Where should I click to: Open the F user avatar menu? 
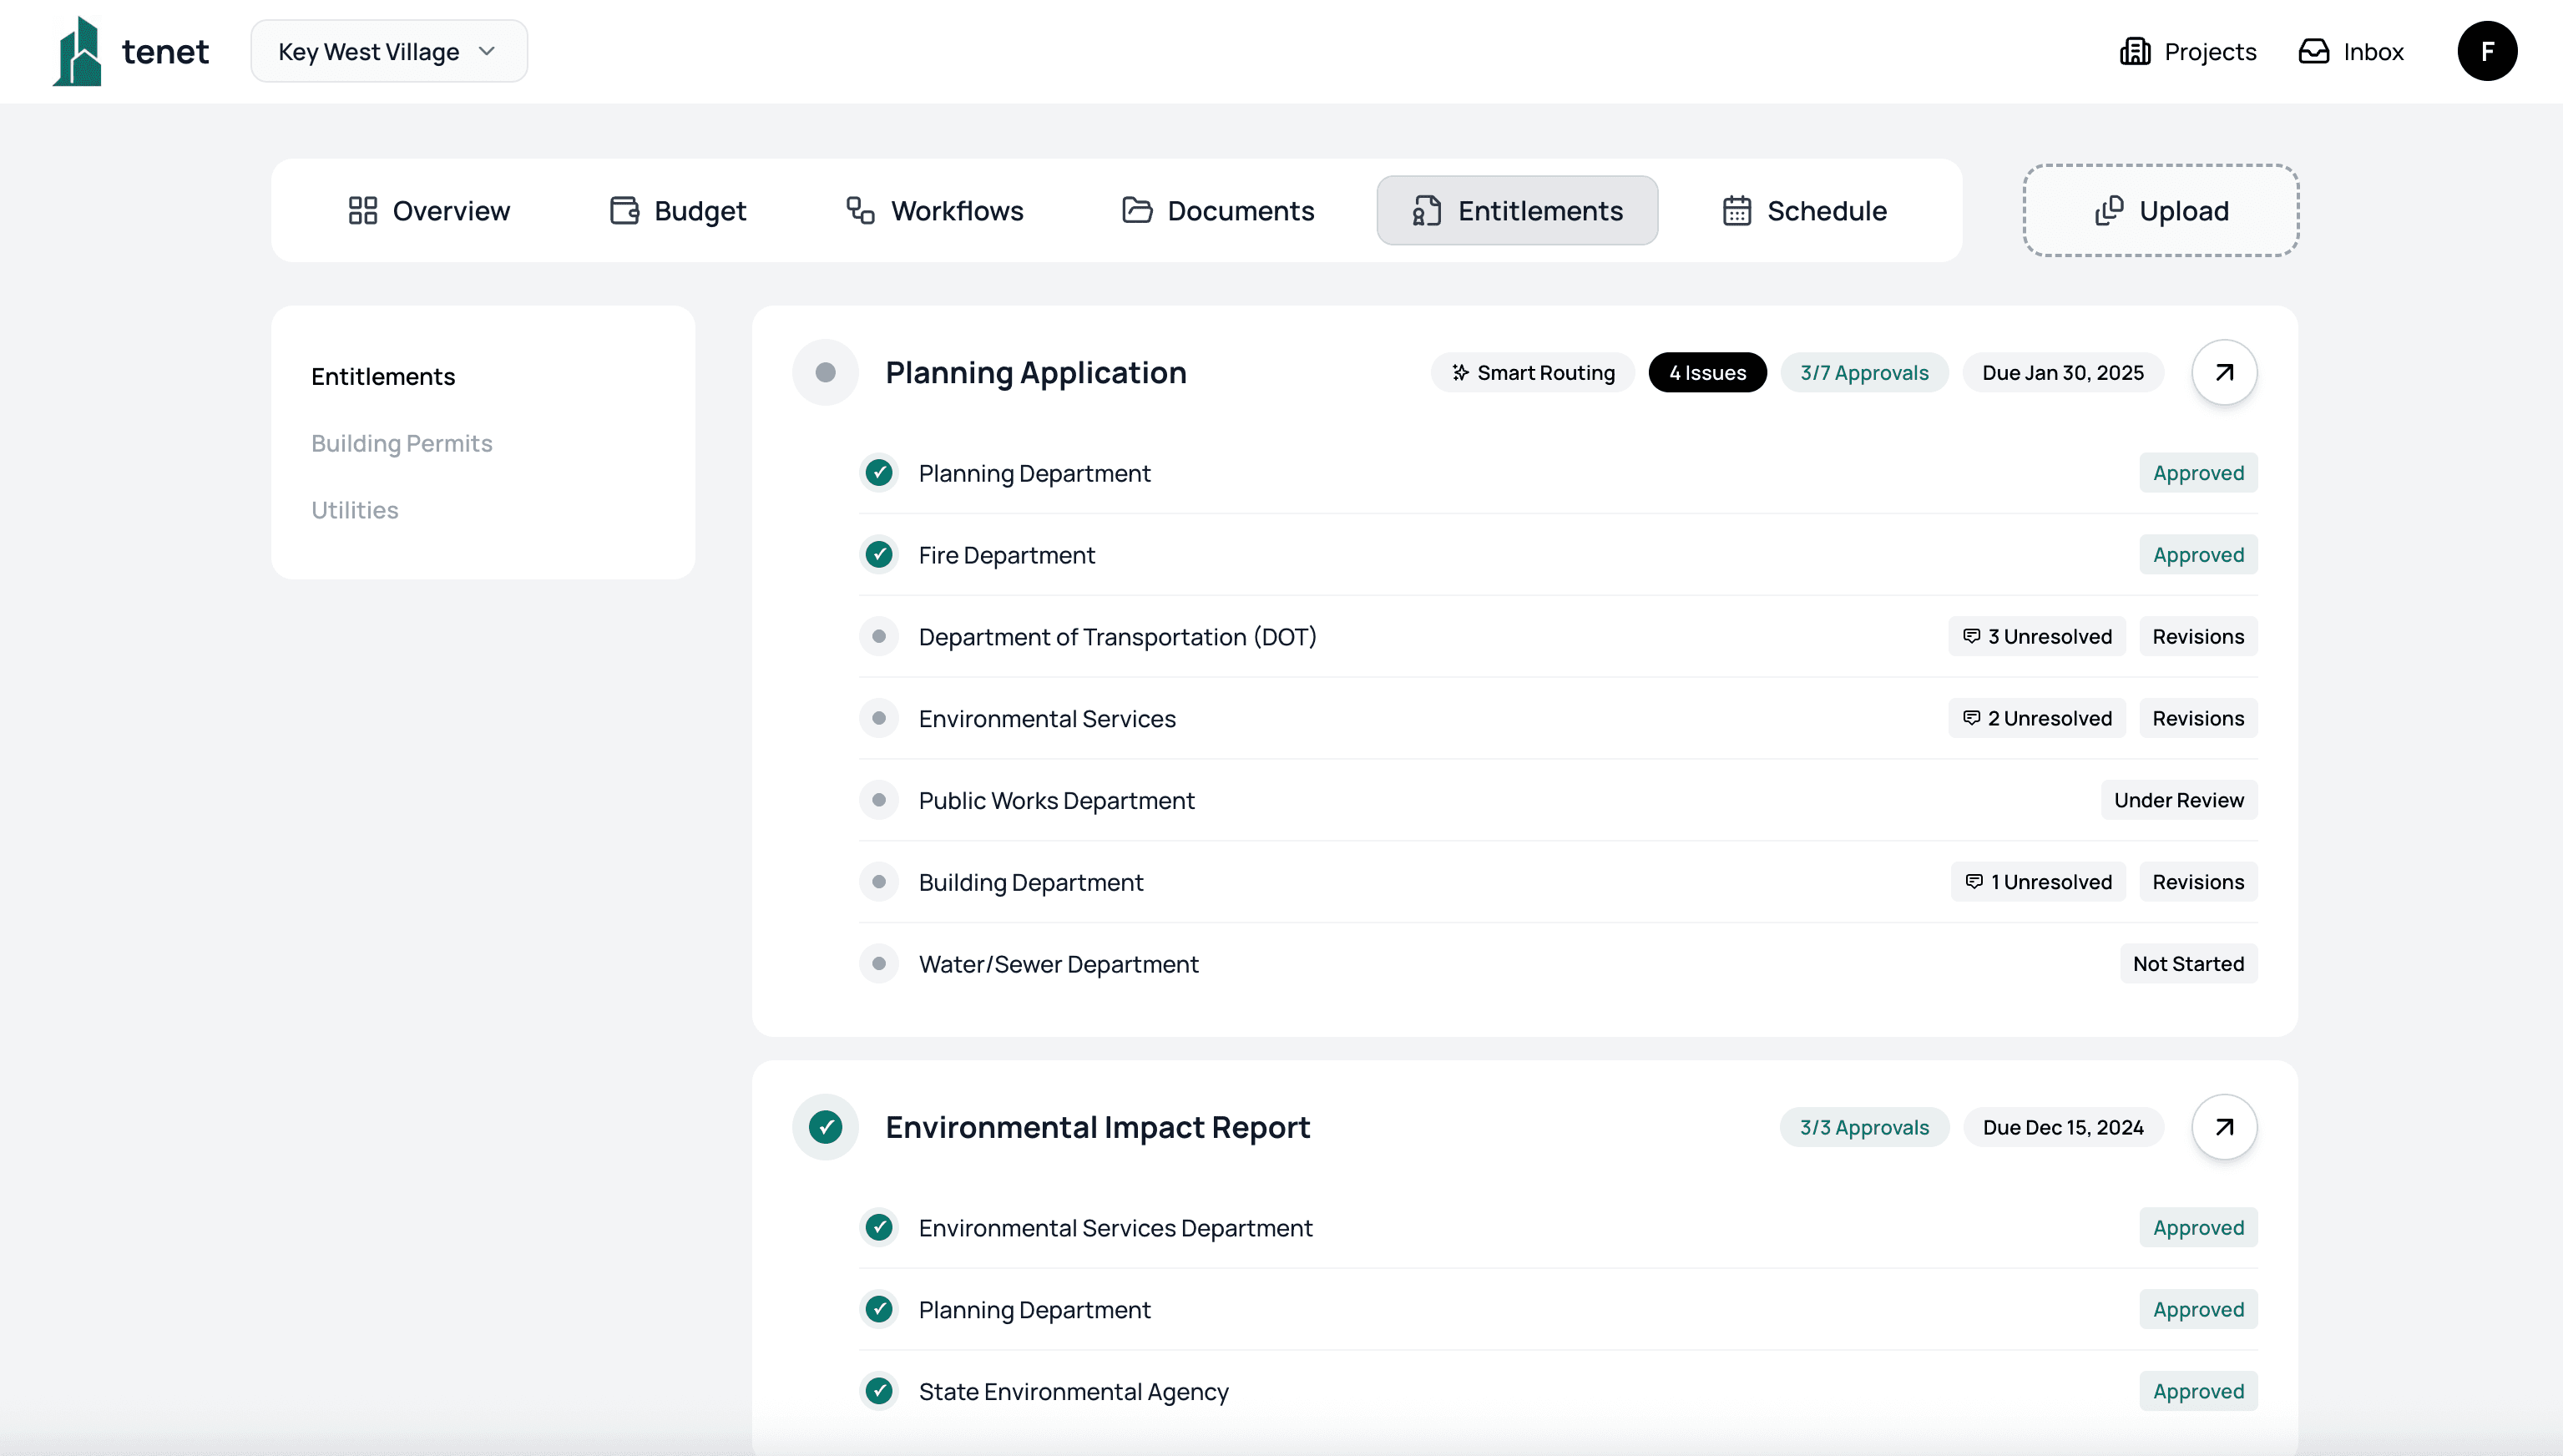(2488, 51)
